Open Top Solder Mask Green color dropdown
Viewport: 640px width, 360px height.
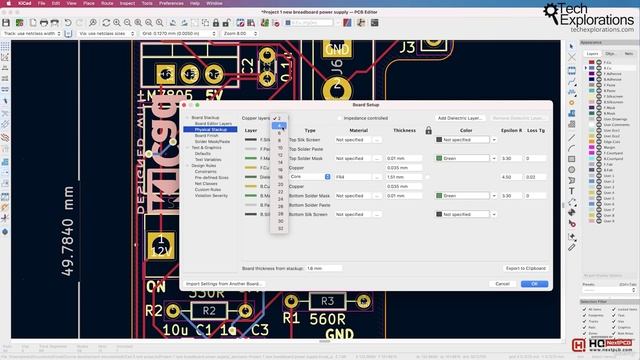494,158
